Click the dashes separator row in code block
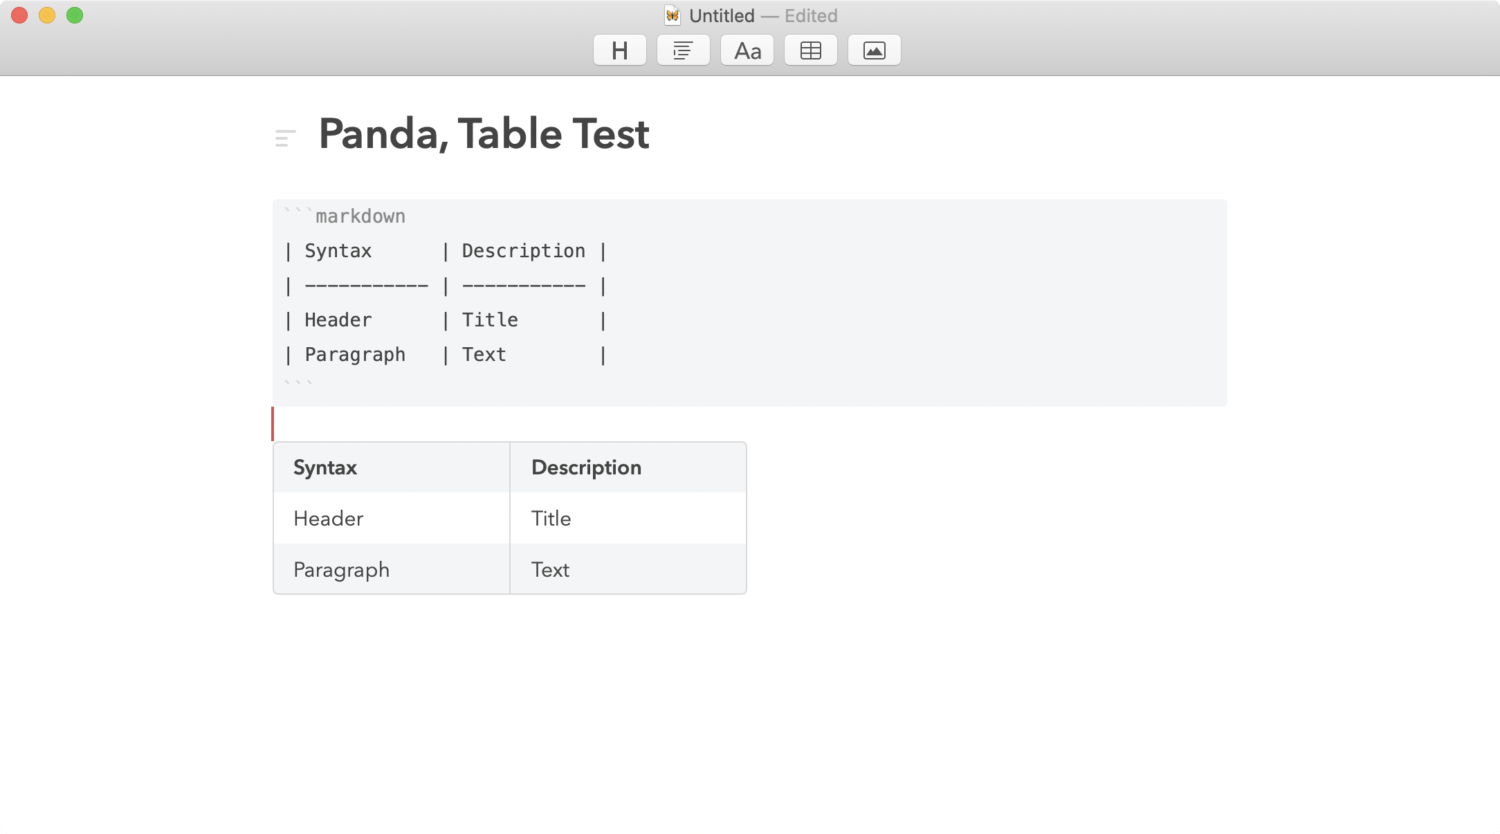This screenshot has width=1500, height=834. point(446,286)
